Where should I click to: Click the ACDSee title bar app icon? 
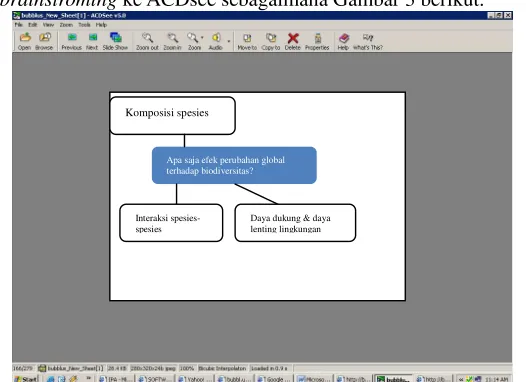pos(17,15)
